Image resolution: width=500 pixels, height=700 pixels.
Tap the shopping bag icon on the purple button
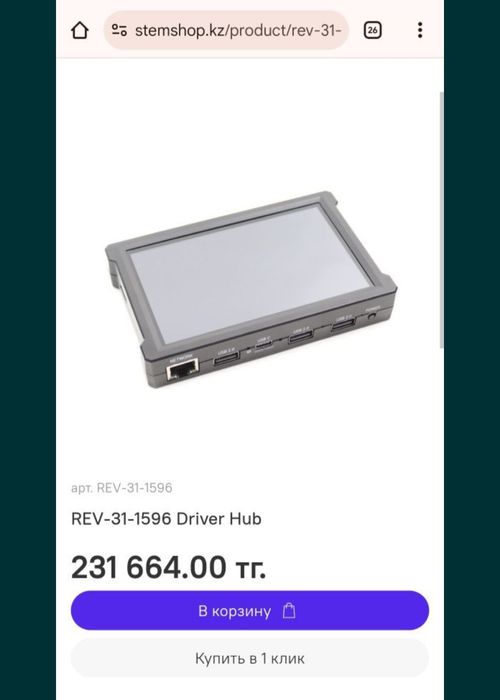[289, 610]
